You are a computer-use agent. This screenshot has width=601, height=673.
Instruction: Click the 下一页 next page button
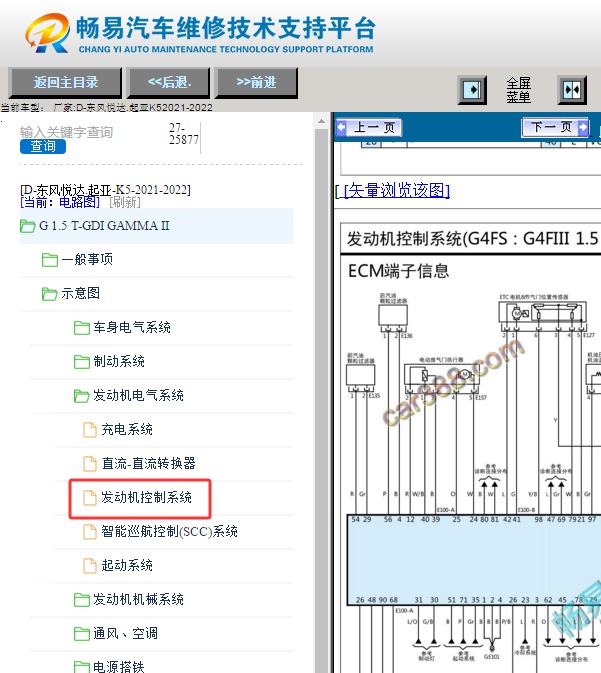pyautogui.click(x=555, y=127)
